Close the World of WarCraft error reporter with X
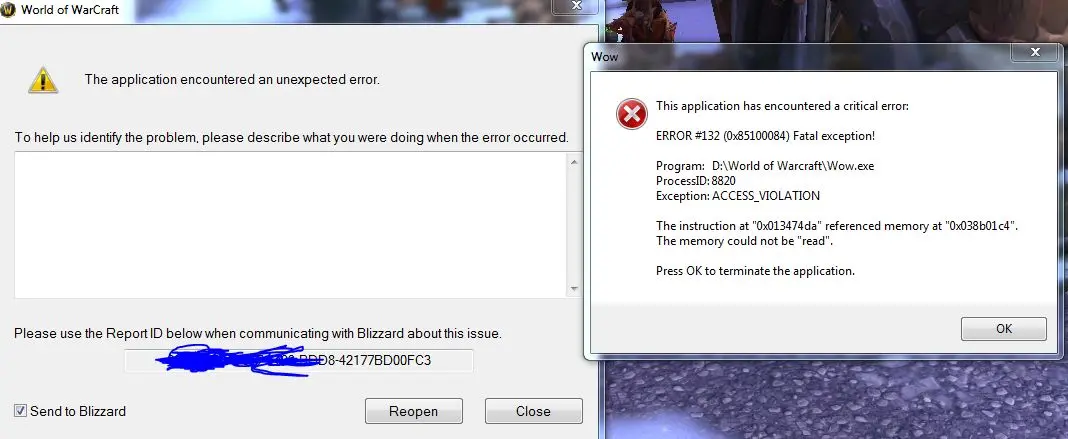Screen dimensions: 1068x439 tap(577, 5)
